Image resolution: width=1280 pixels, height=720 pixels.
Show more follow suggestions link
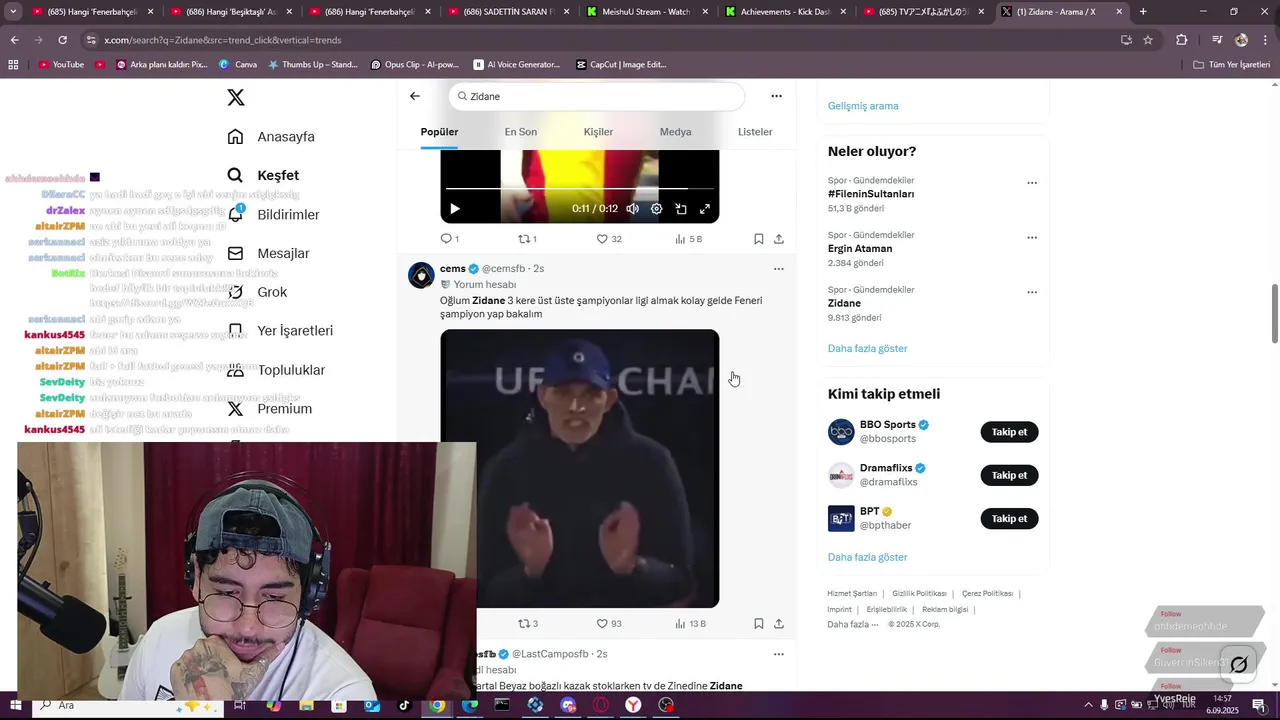point(868,557)
